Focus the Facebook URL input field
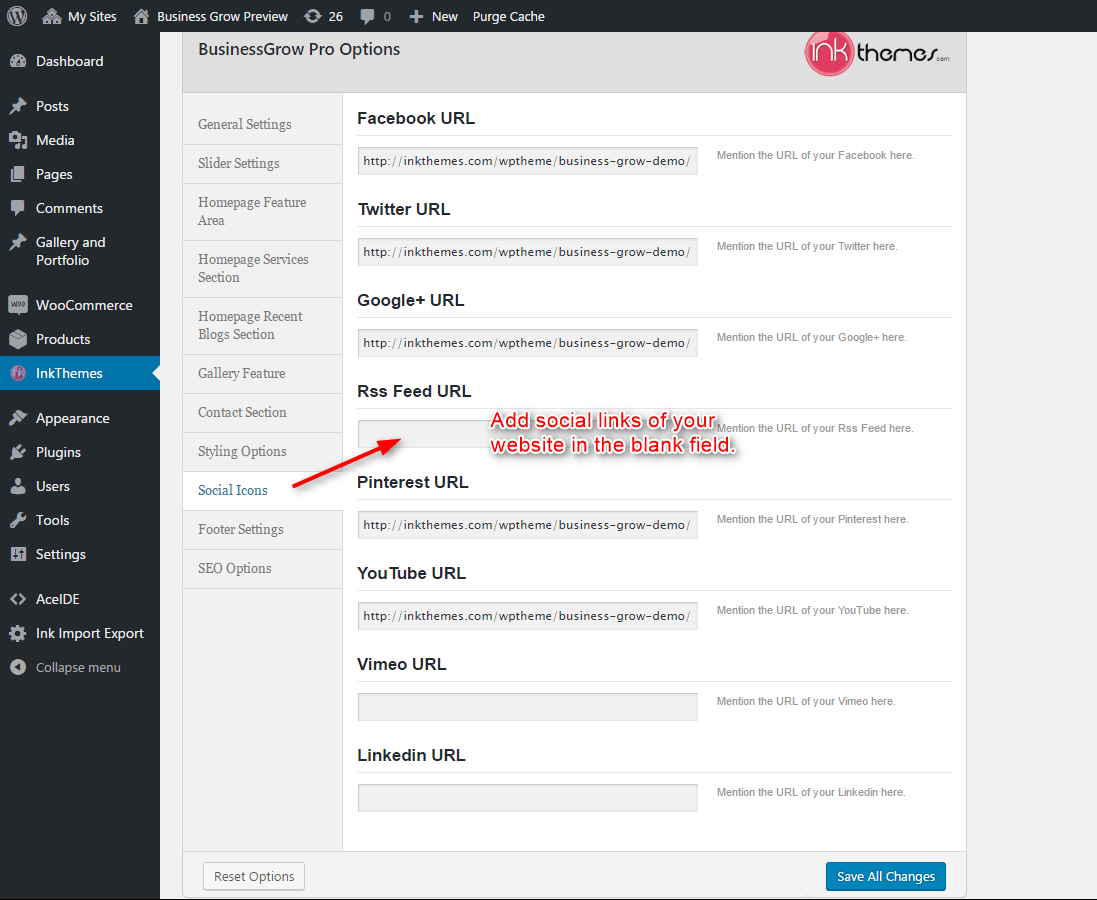The height and width of the screenshot is (900, 1097). click(x=528, y=161)
